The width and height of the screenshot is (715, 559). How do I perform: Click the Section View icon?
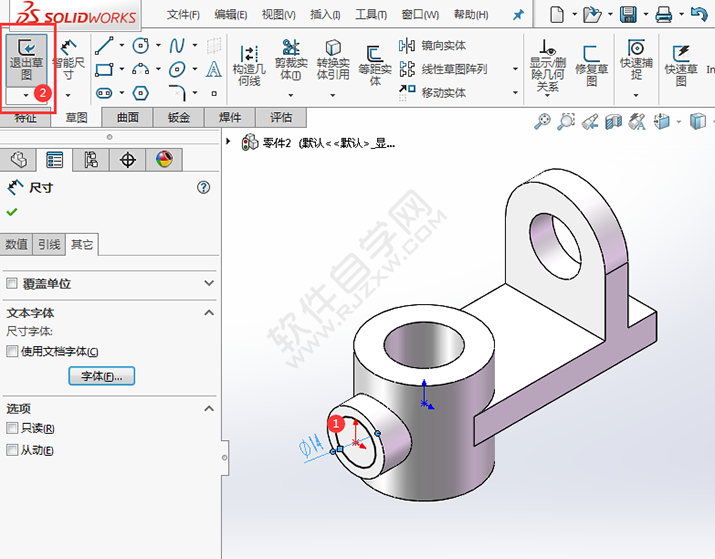[613, 122]
